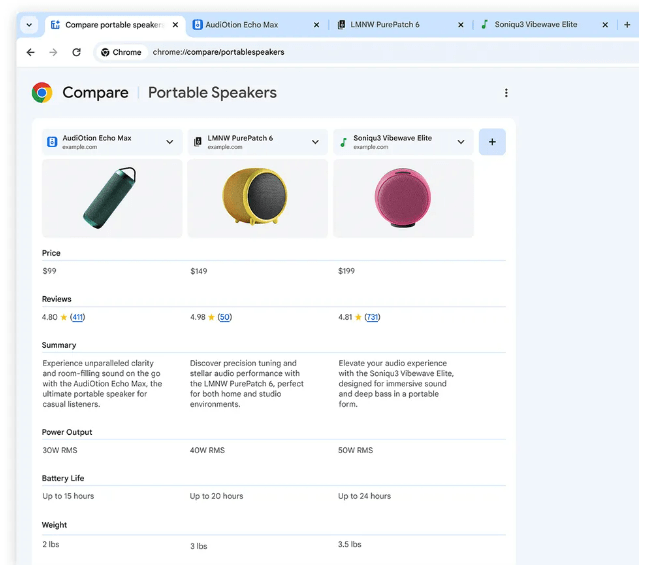Click the AudiOtion favicon in the column header
647x573 pixels.
point(52,142)
